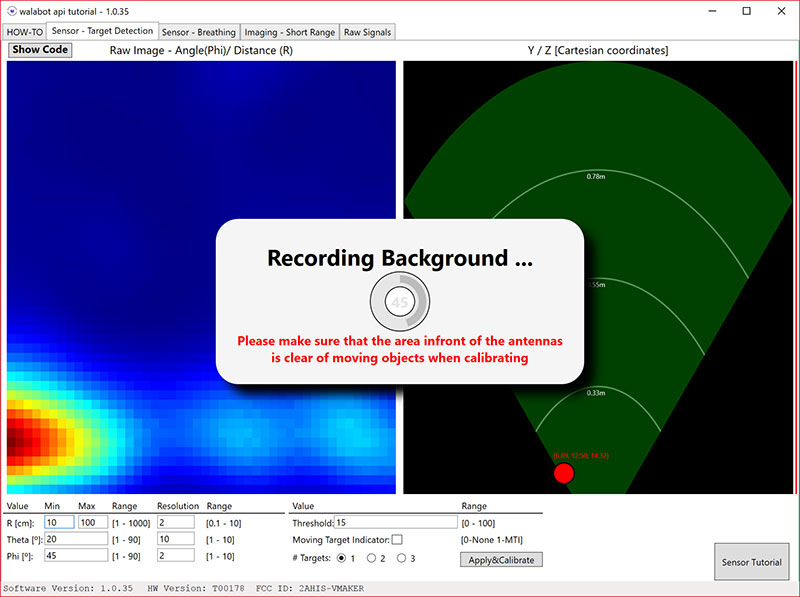Click the red target coordinates label

581,456
